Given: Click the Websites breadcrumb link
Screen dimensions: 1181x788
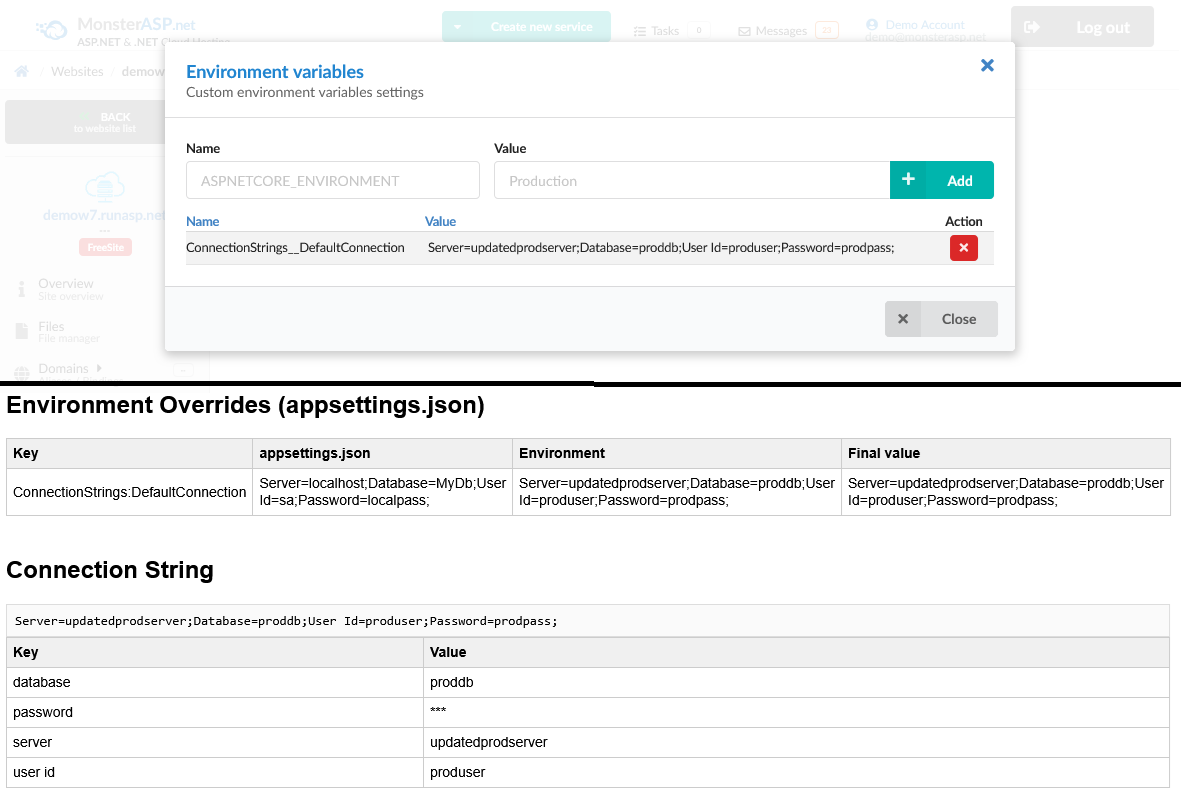Looking at the screenshot, I should coord(77,72).
